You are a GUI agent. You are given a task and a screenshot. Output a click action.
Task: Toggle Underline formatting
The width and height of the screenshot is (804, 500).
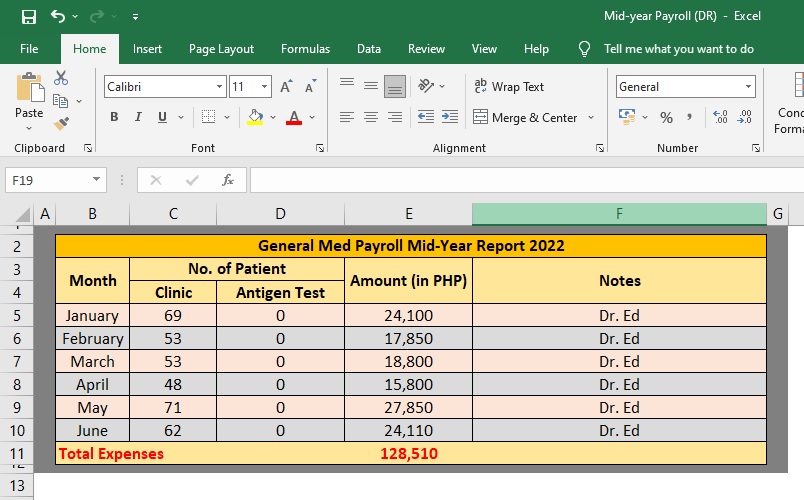tap(163, 117)
